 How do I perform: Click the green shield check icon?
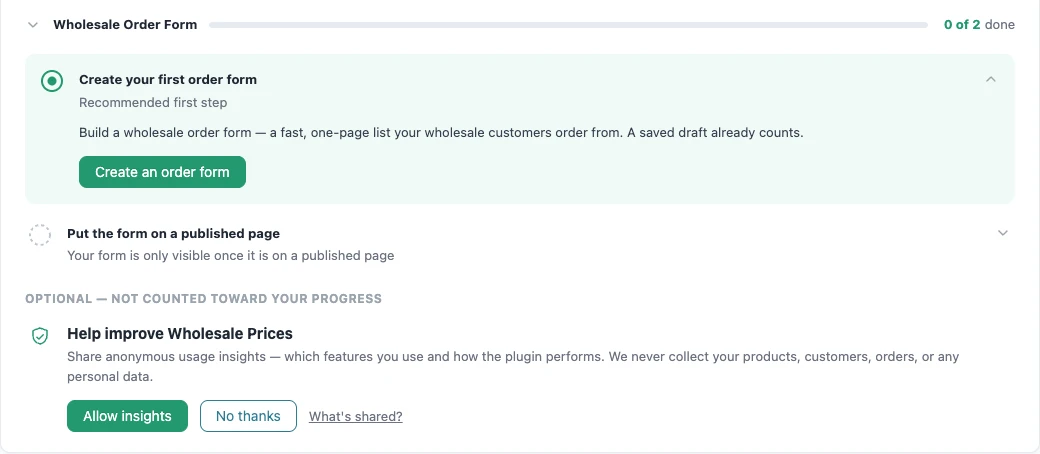tap(40, 336)
